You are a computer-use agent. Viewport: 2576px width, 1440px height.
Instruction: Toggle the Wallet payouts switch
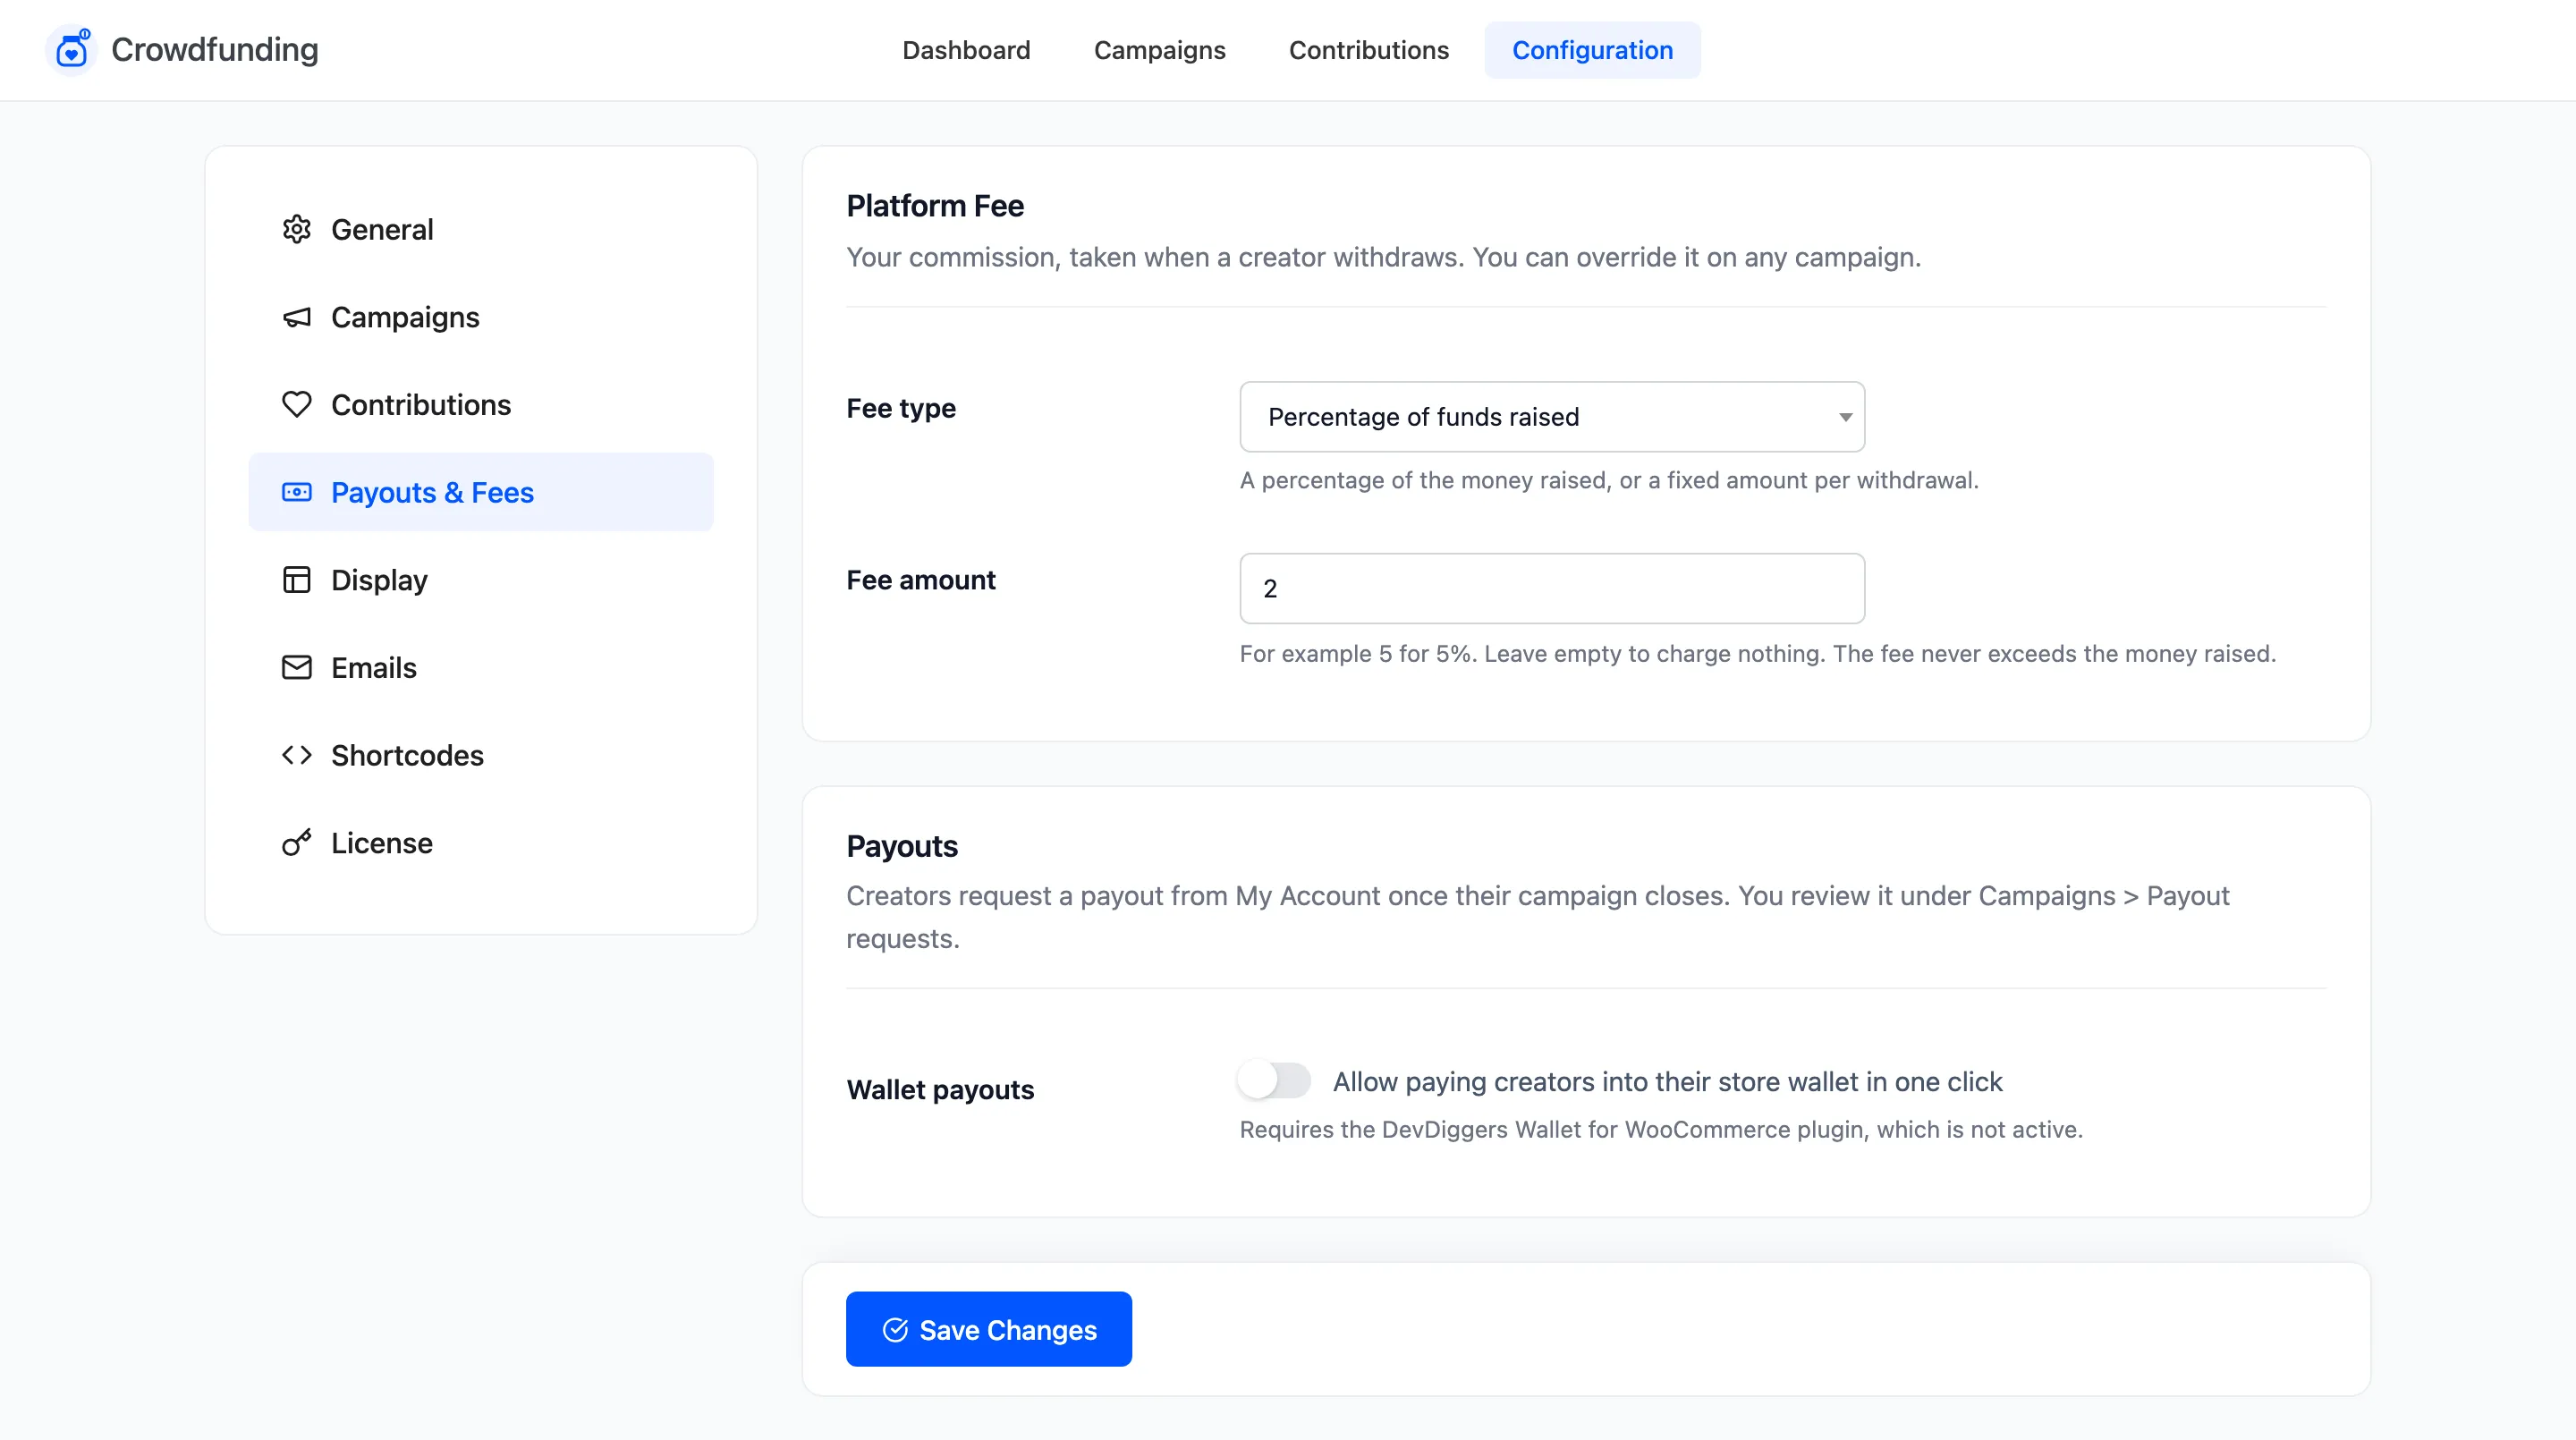tap(1274, 1080)
